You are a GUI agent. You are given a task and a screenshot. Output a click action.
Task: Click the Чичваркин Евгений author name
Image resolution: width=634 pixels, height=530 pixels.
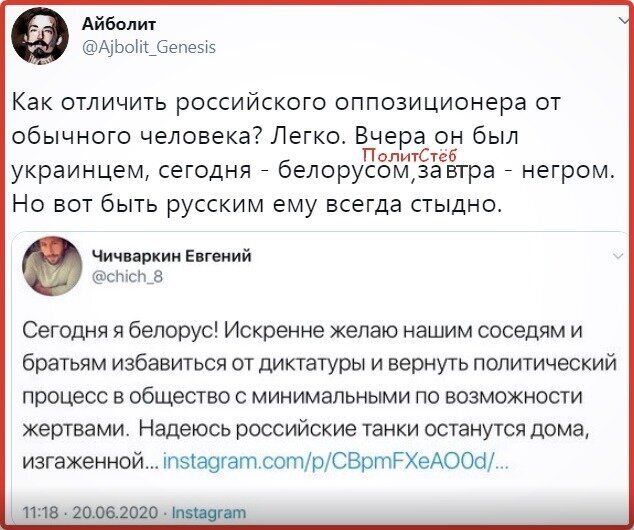172,256
